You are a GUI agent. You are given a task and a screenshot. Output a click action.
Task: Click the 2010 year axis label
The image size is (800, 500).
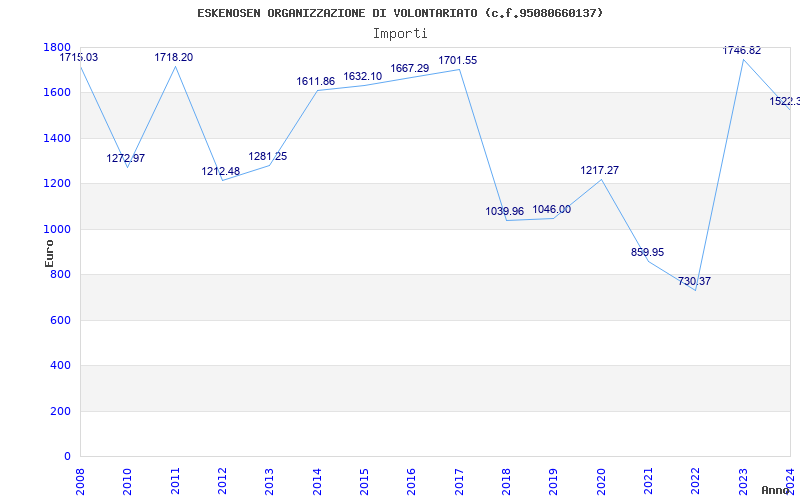pos(128,482)
